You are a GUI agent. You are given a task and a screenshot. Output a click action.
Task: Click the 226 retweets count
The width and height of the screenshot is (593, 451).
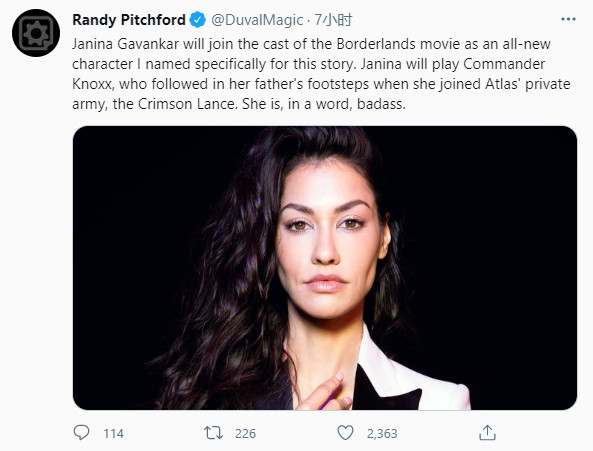[245, 433]
